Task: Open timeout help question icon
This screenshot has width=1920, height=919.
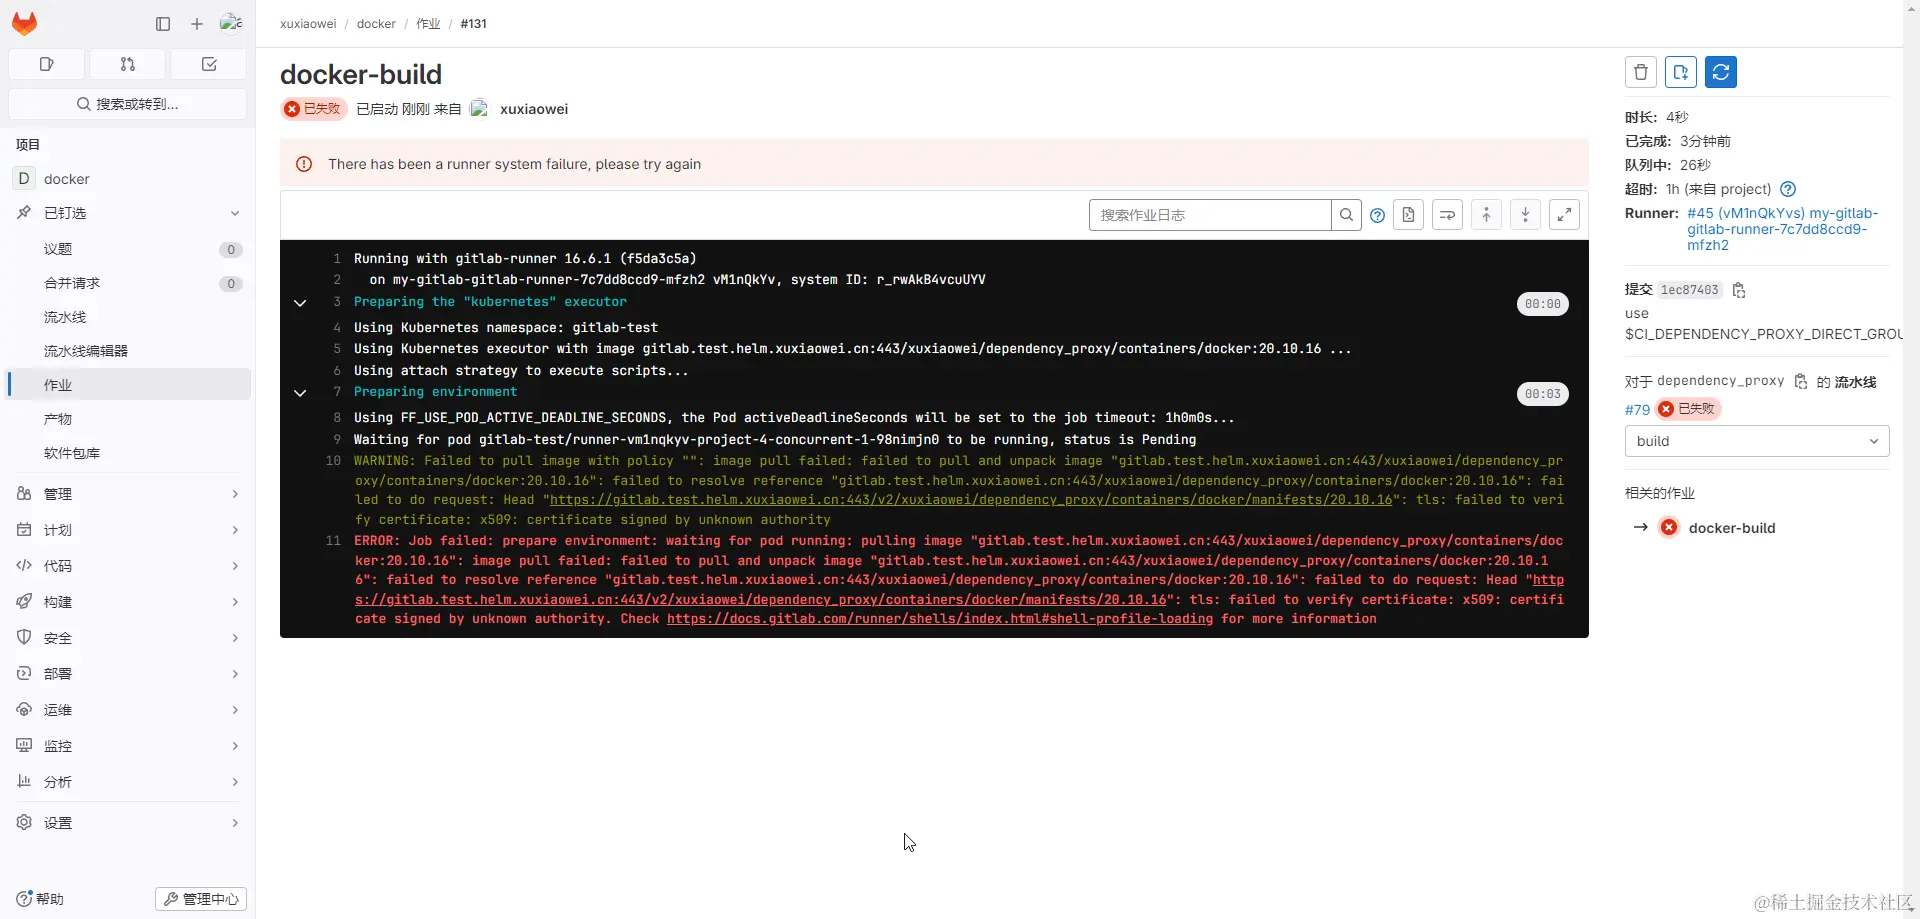Action: (x=1788, y=189)
